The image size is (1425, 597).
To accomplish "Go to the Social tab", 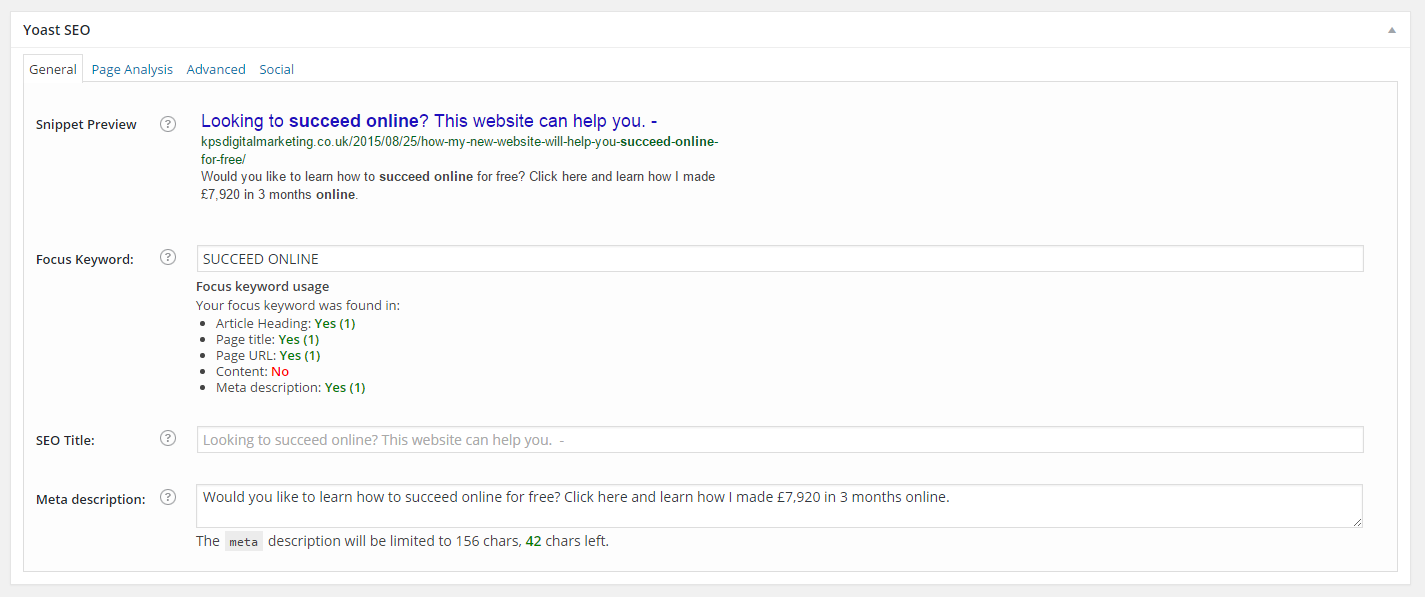I will 277,69.
